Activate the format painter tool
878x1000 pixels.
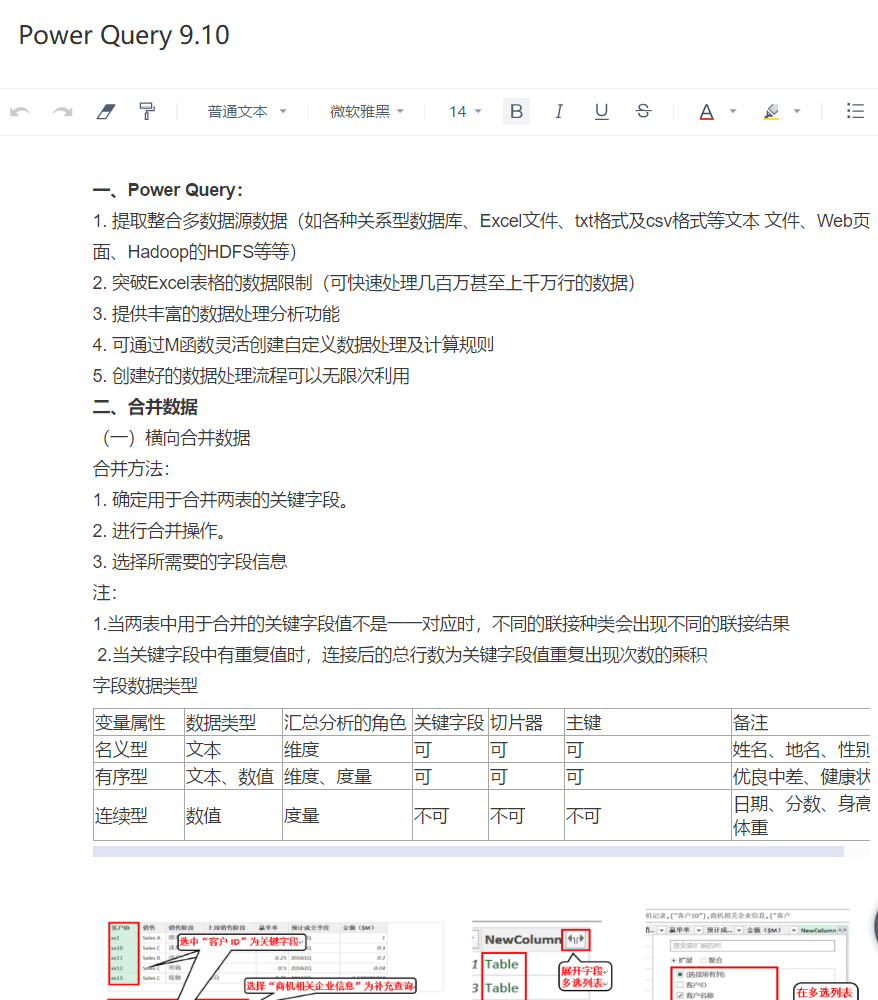(x=147, y=112)
